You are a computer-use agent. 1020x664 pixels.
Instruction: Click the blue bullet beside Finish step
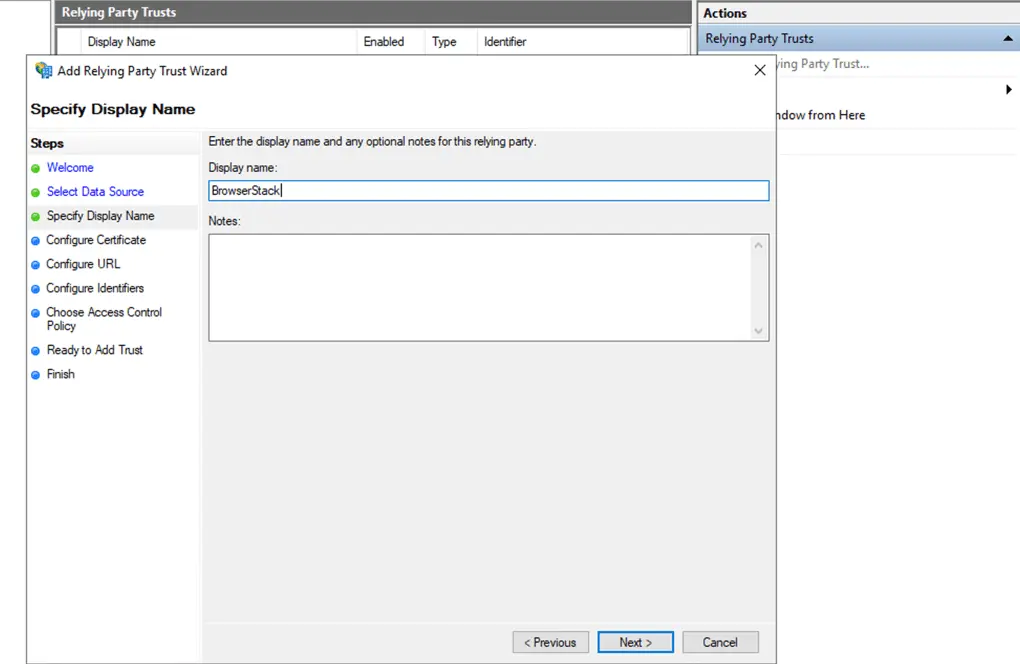tap(36, 375)
